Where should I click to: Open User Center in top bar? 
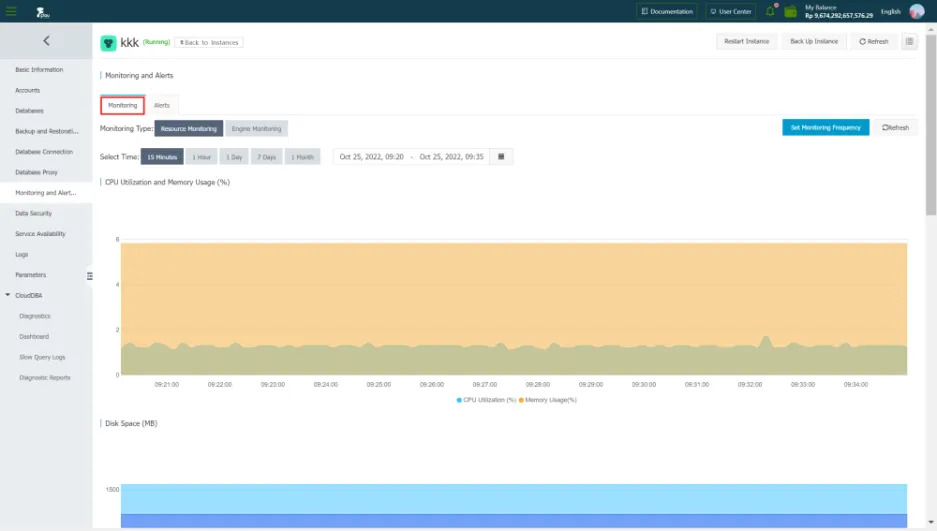pos(730,11)
